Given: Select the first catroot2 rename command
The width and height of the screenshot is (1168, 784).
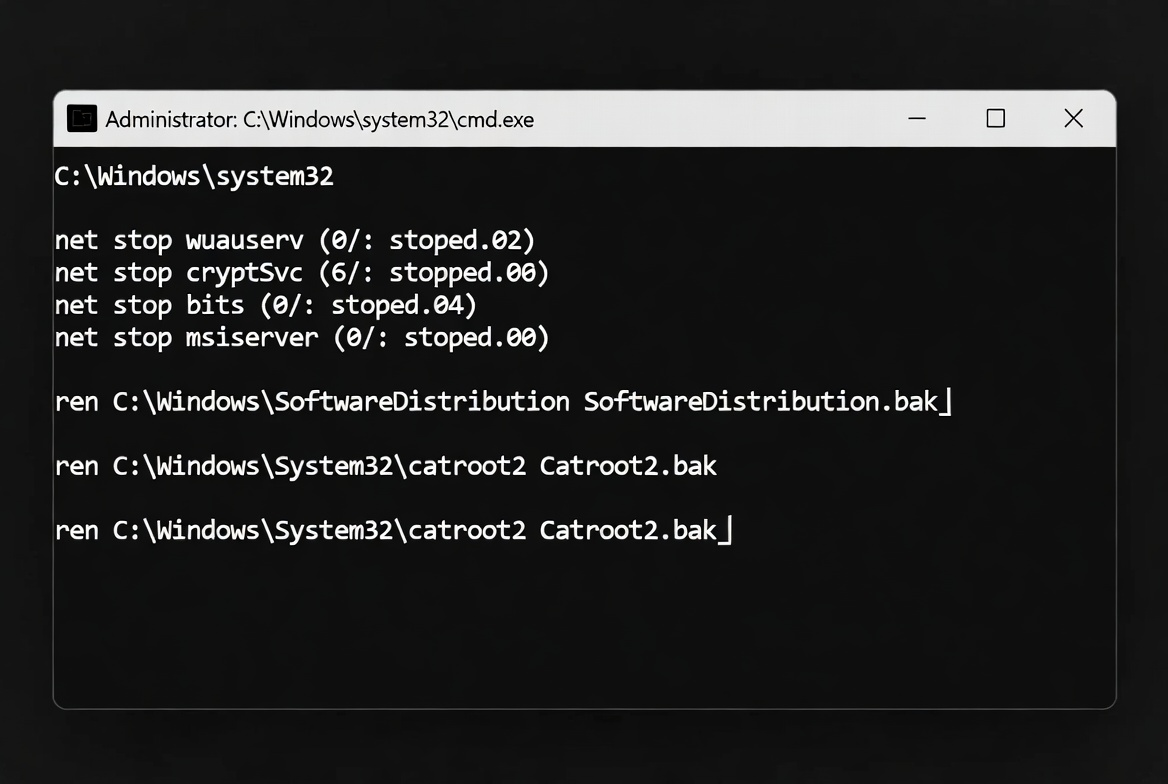Looking at the screenshot, I should 385,466.
